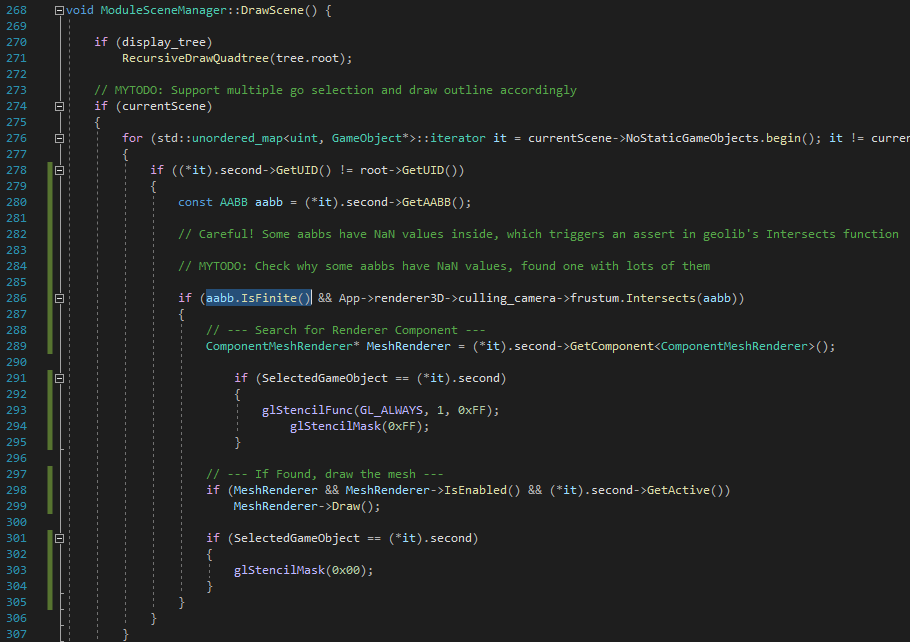Click MeshRenderer->Draw() statement
Image resolution: width=910 pixels, height=642 pixels.
(307, 506)
